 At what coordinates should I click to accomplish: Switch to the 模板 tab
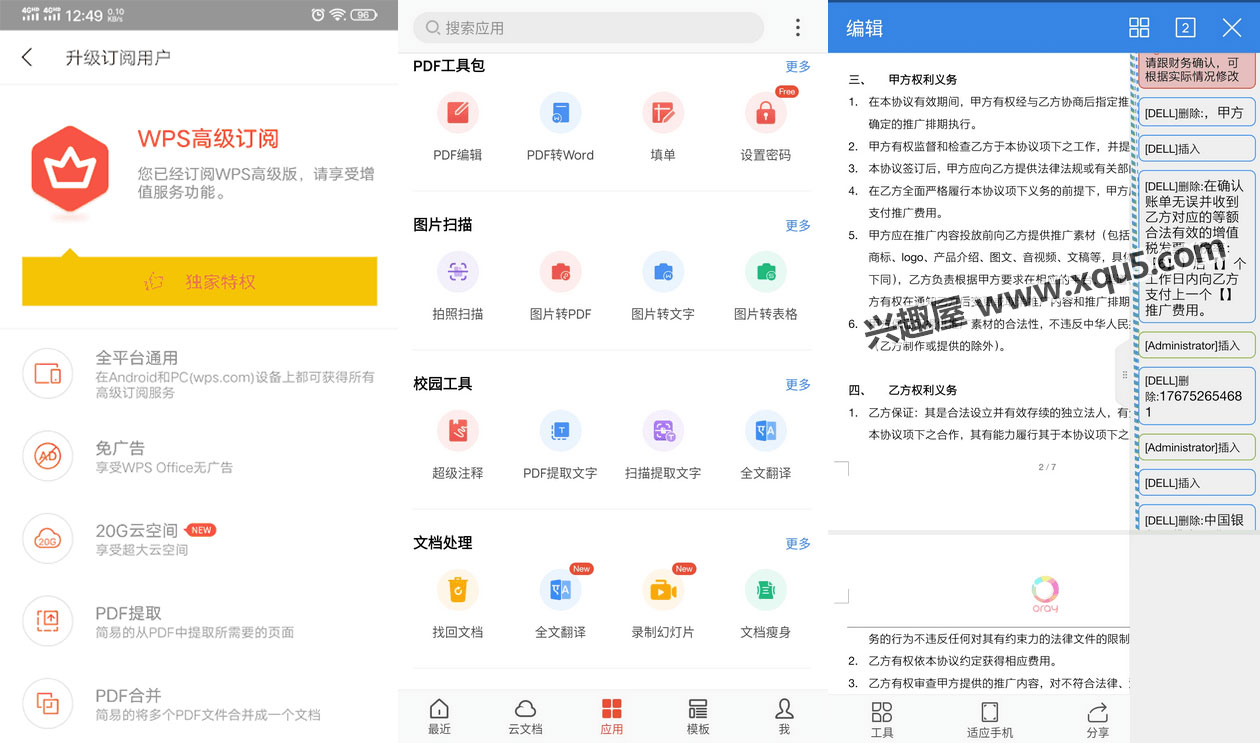[698, 716]
